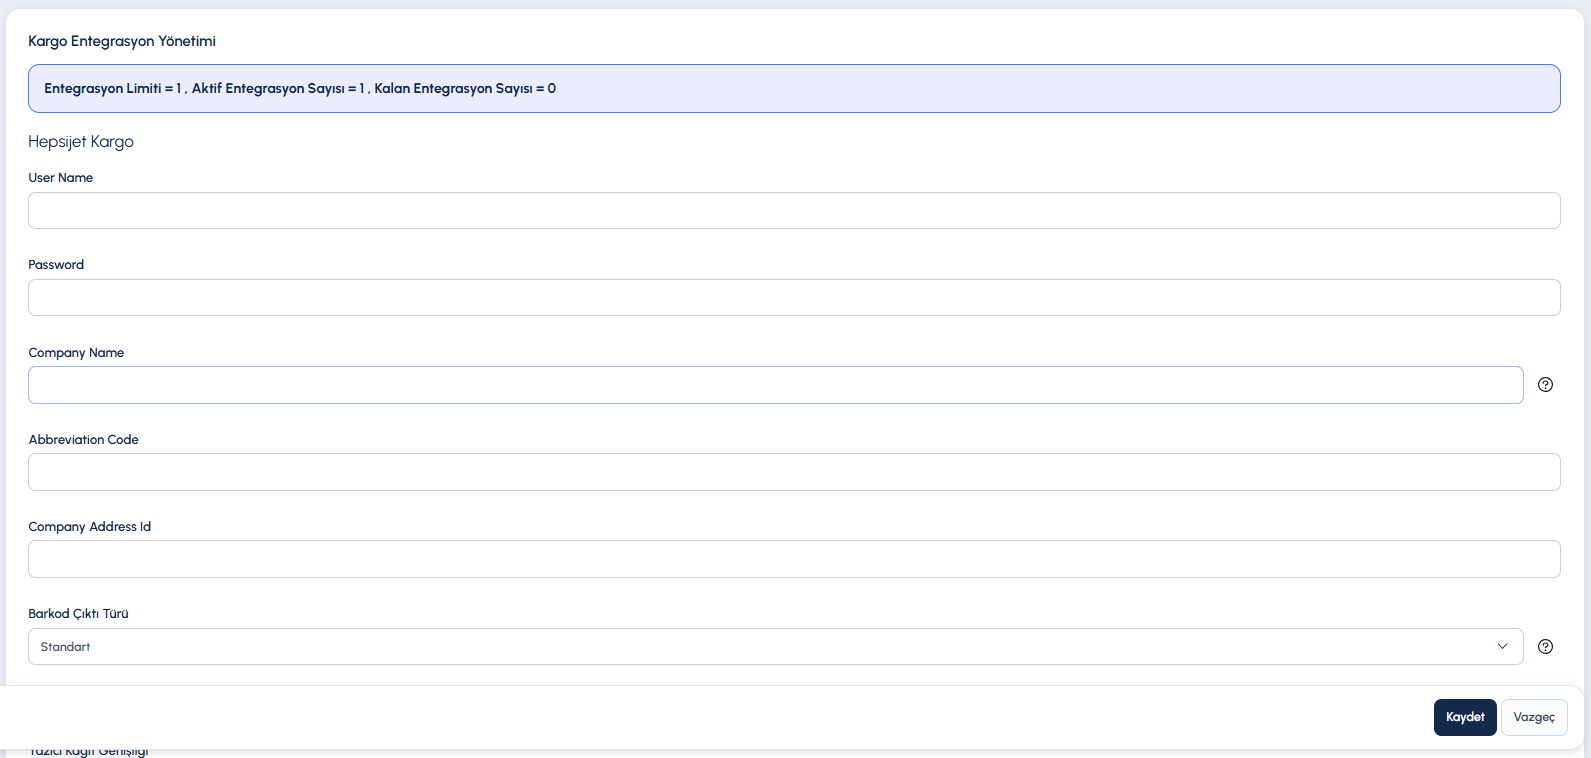
Task: Focus the Company Address Id input field
Action: (x=794, y=559)
